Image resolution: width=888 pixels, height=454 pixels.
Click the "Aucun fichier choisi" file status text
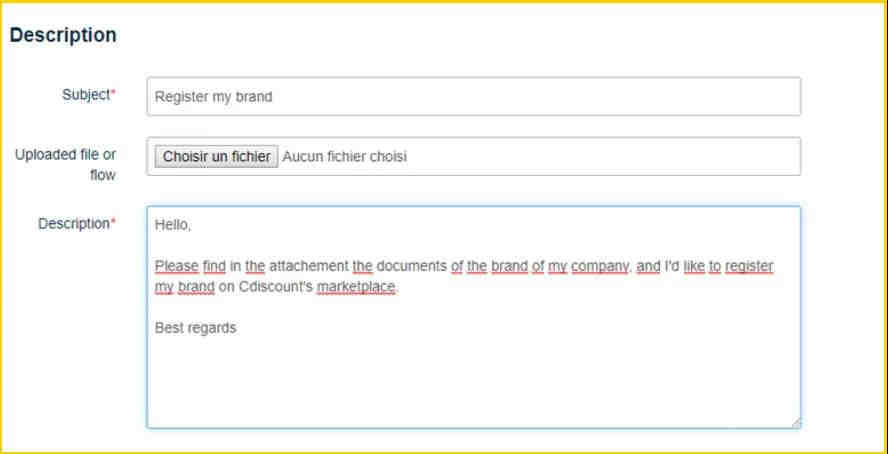click(344, 157)
